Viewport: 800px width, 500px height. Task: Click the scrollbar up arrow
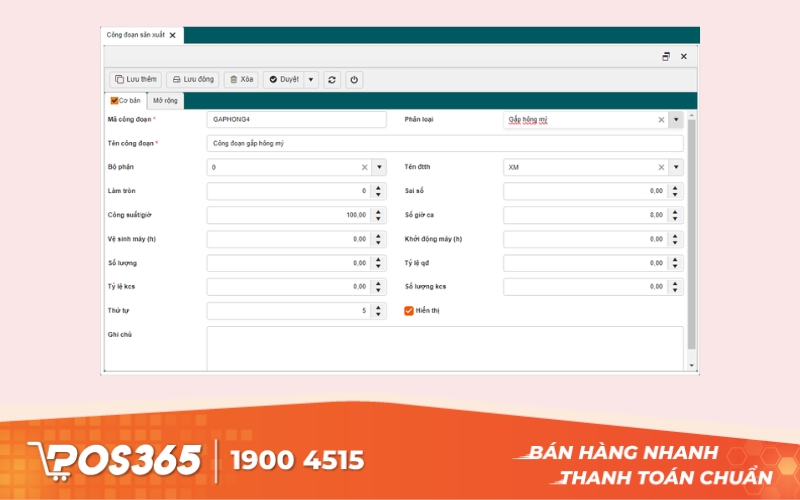[x=691, y=116]
